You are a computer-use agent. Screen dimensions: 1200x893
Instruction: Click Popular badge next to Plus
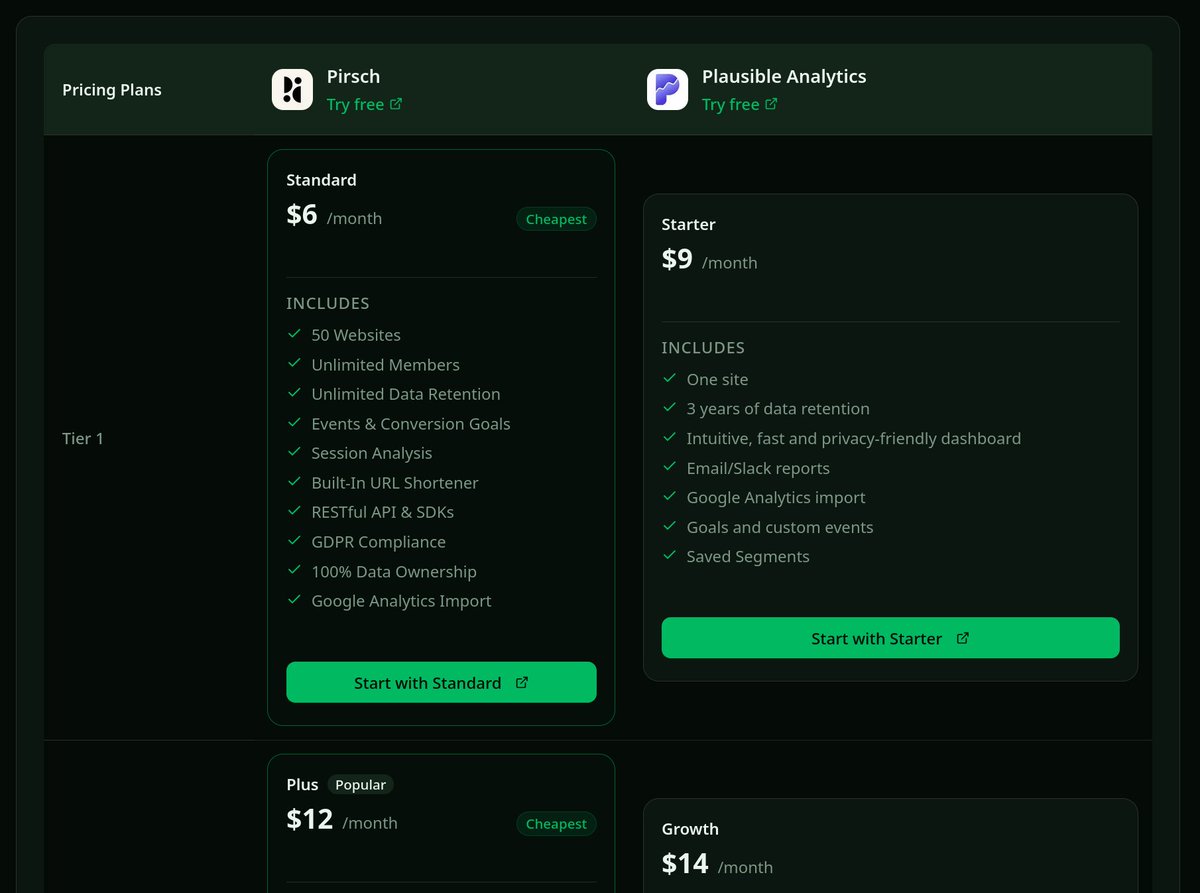[x=361, y=785]
